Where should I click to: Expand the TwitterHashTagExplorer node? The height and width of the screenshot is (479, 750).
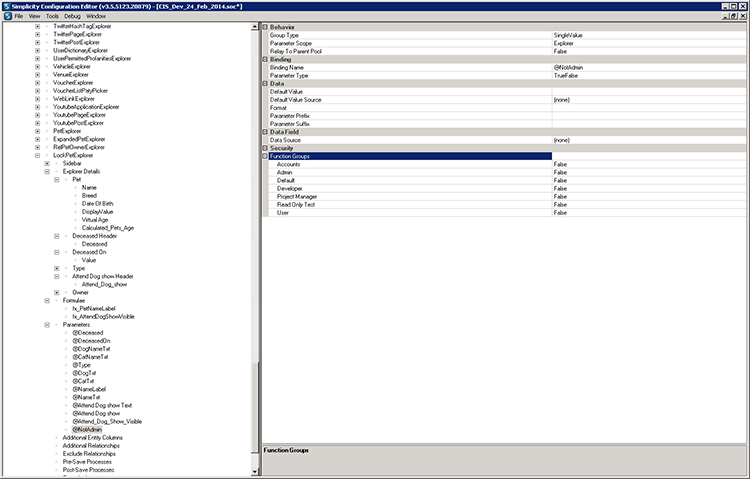(37, 26)
